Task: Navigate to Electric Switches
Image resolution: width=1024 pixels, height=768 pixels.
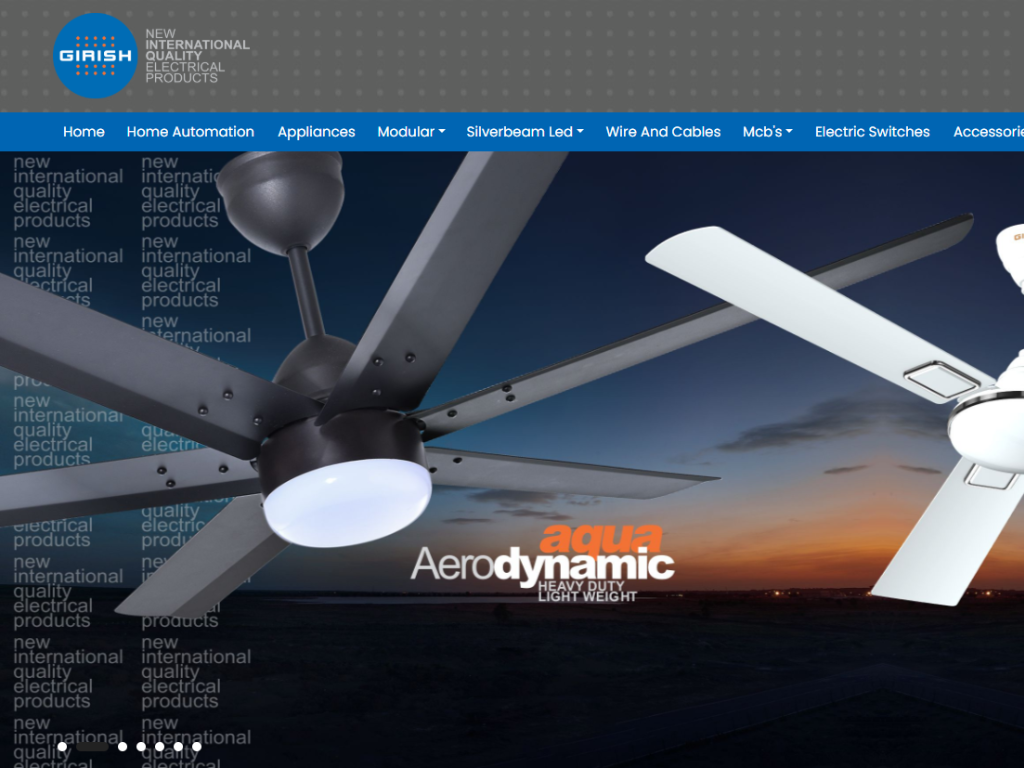Action: [x=872, y=132]
